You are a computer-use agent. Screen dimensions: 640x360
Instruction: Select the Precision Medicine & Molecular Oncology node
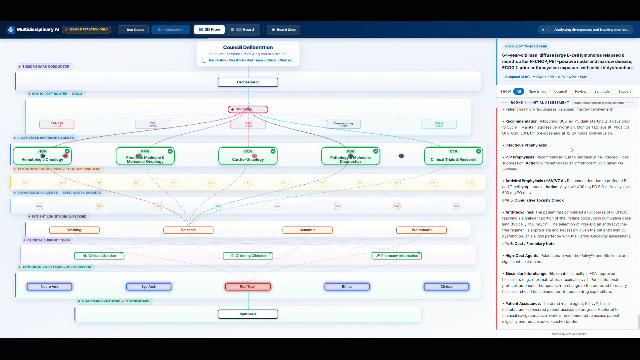pos(145,156)
